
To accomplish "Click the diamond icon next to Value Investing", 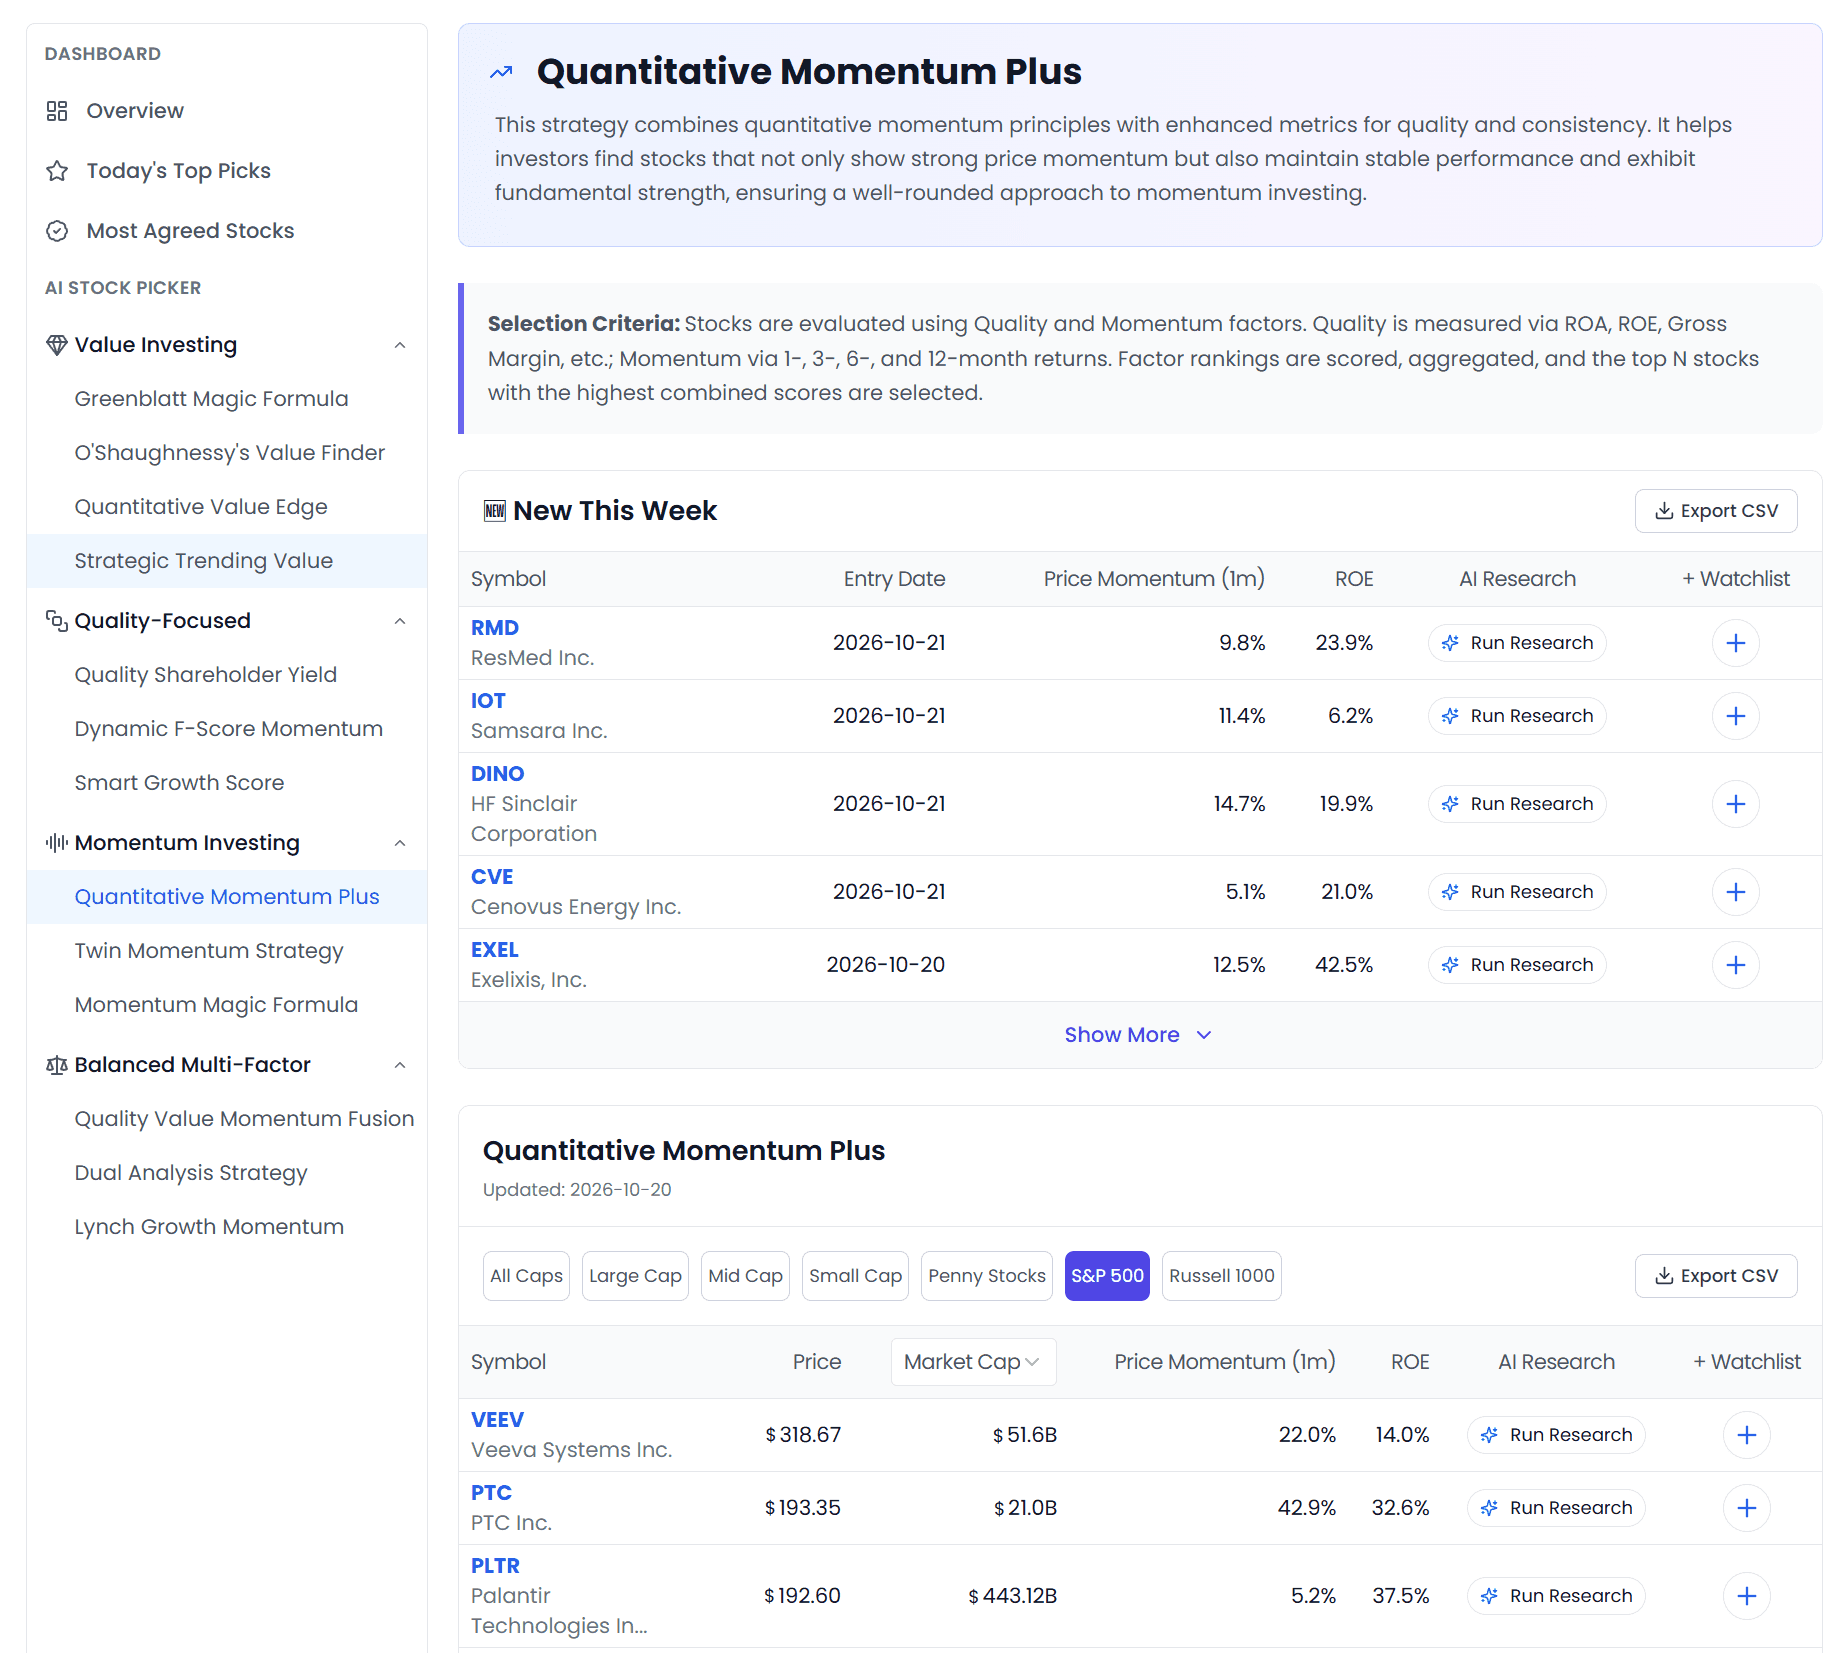I will tap(57, 345).
